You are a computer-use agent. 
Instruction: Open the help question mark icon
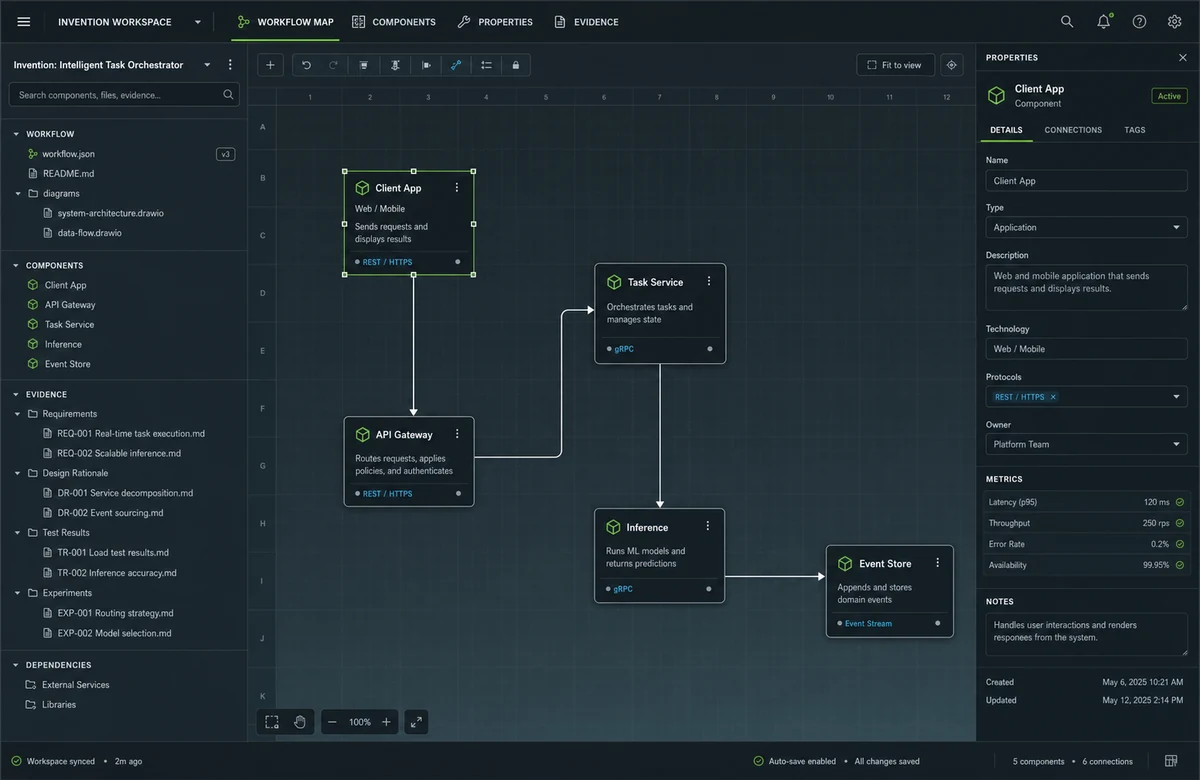1139,22
